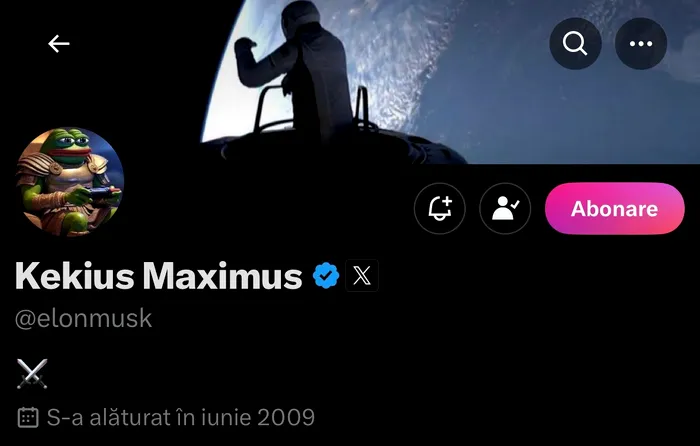Click the pink Abonare button
The height and width of the screenshot is (446, 700).
pos(615,208)
